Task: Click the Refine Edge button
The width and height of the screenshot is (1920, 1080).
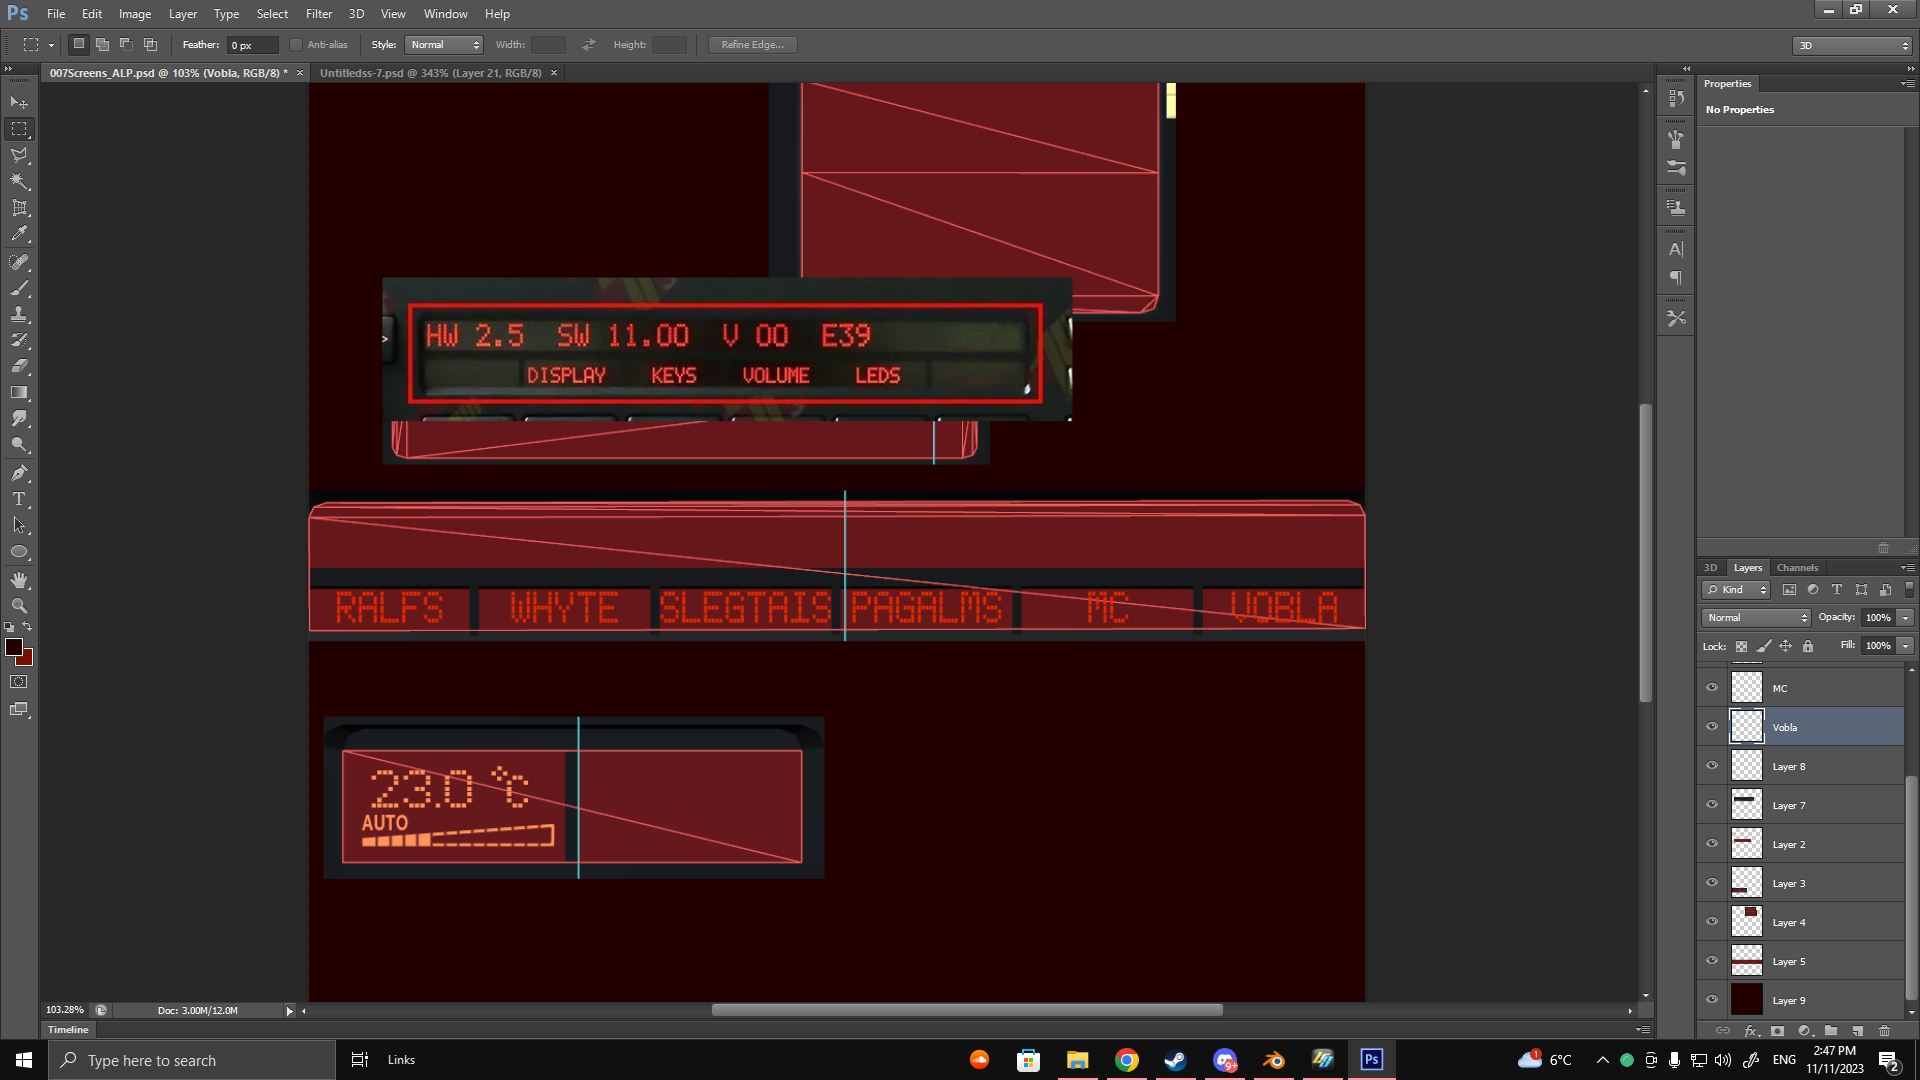Action: click(x=752, y=45)
